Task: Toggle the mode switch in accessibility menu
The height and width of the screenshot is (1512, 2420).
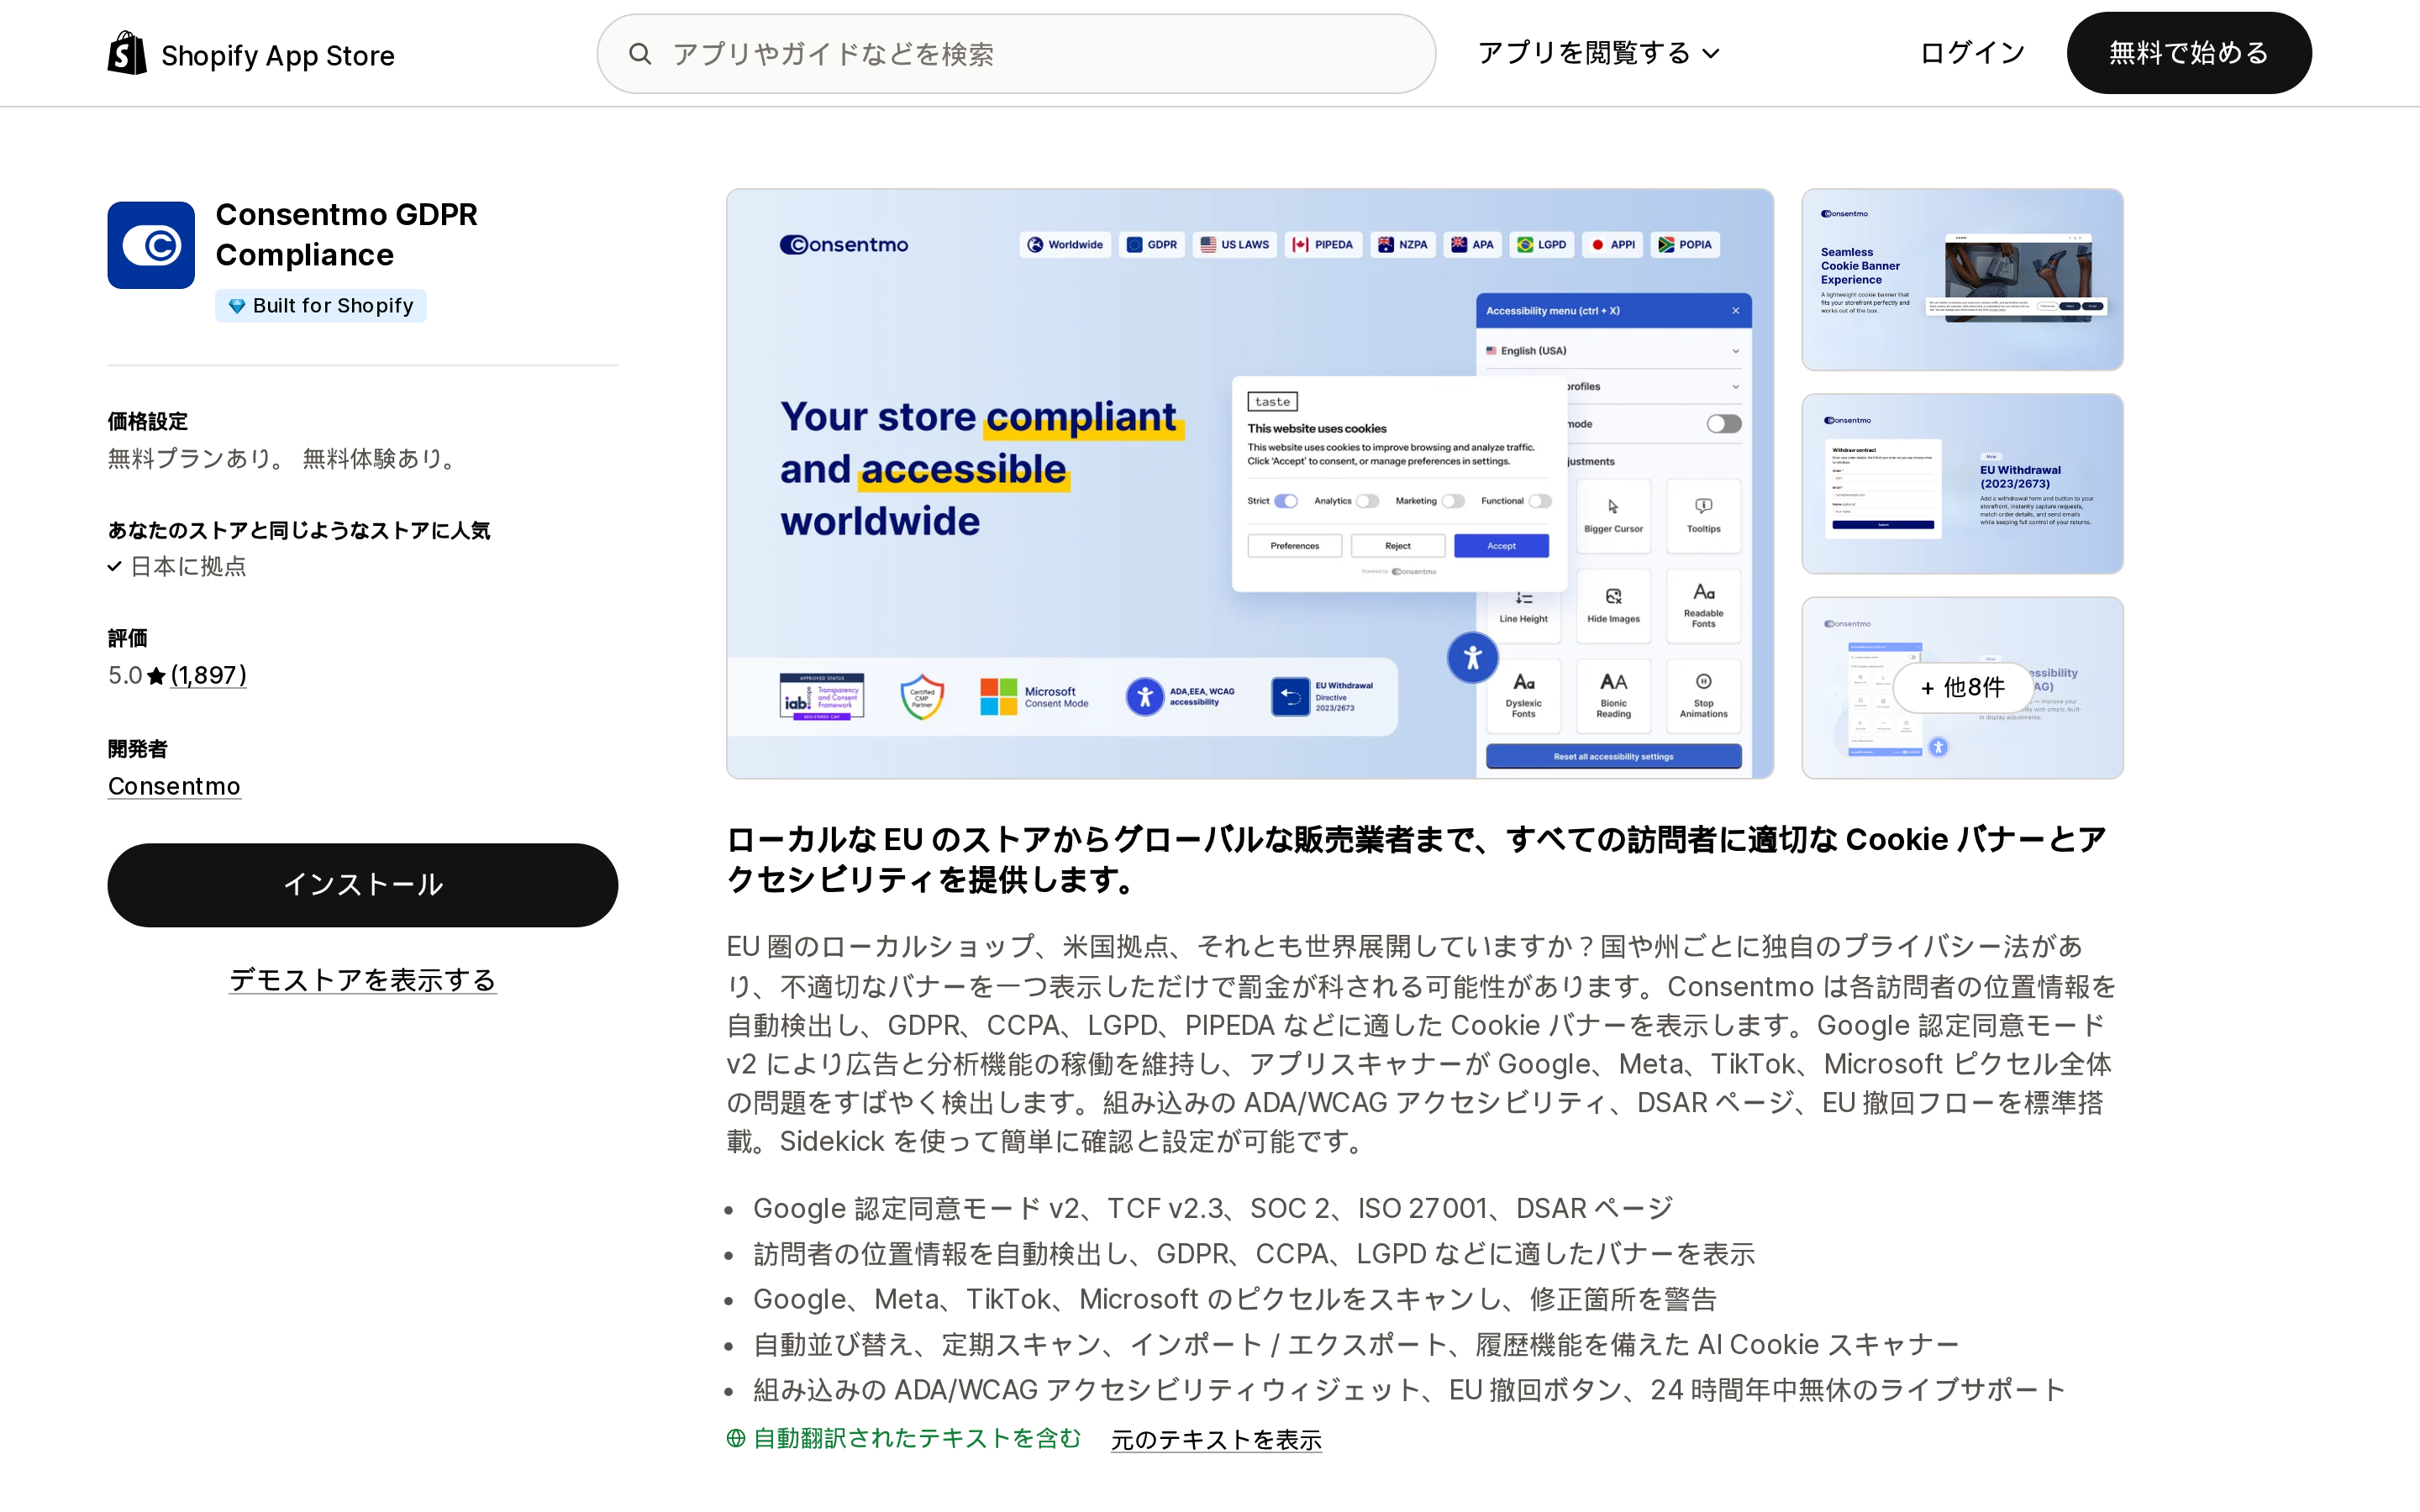Action: tap(1724, 424)
